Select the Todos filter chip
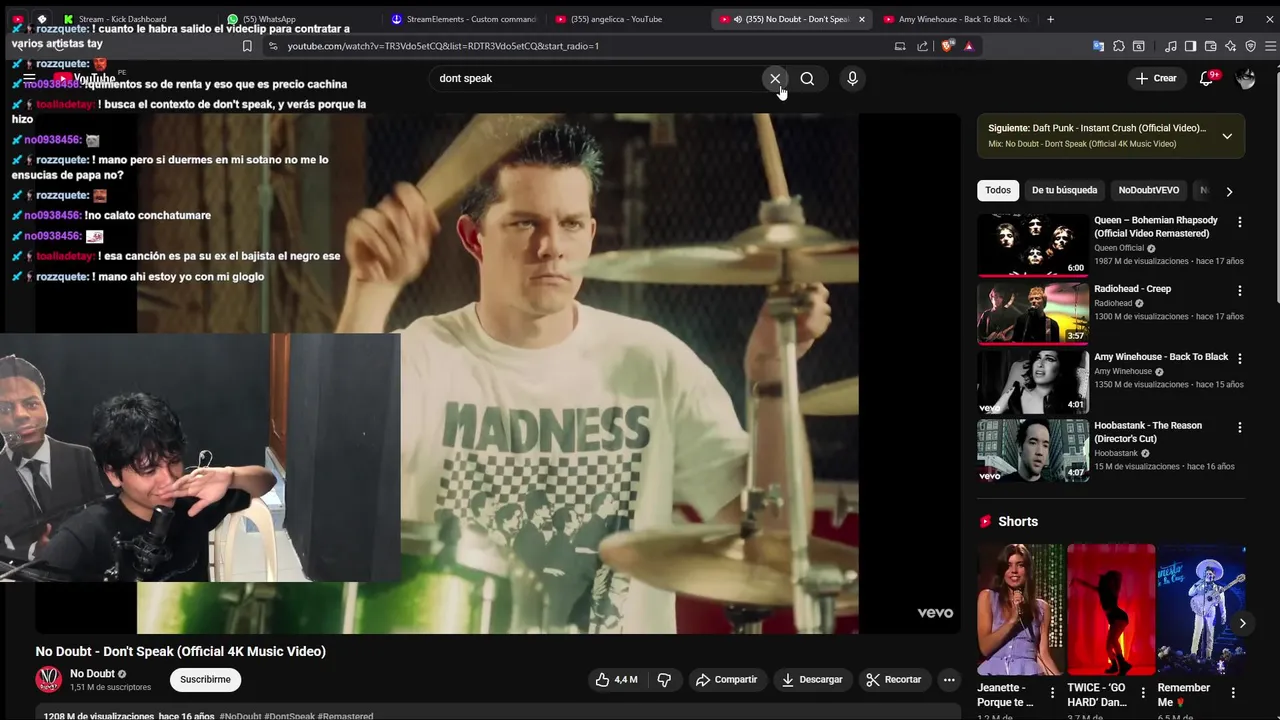Image resolution: width=1280 pixels, height=720 pixels. click(998, 190)
